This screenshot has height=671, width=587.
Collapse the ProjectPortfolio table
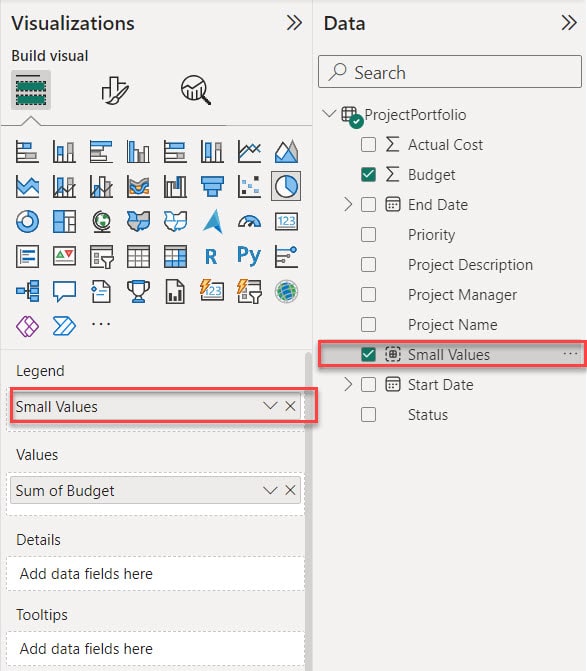329,114
